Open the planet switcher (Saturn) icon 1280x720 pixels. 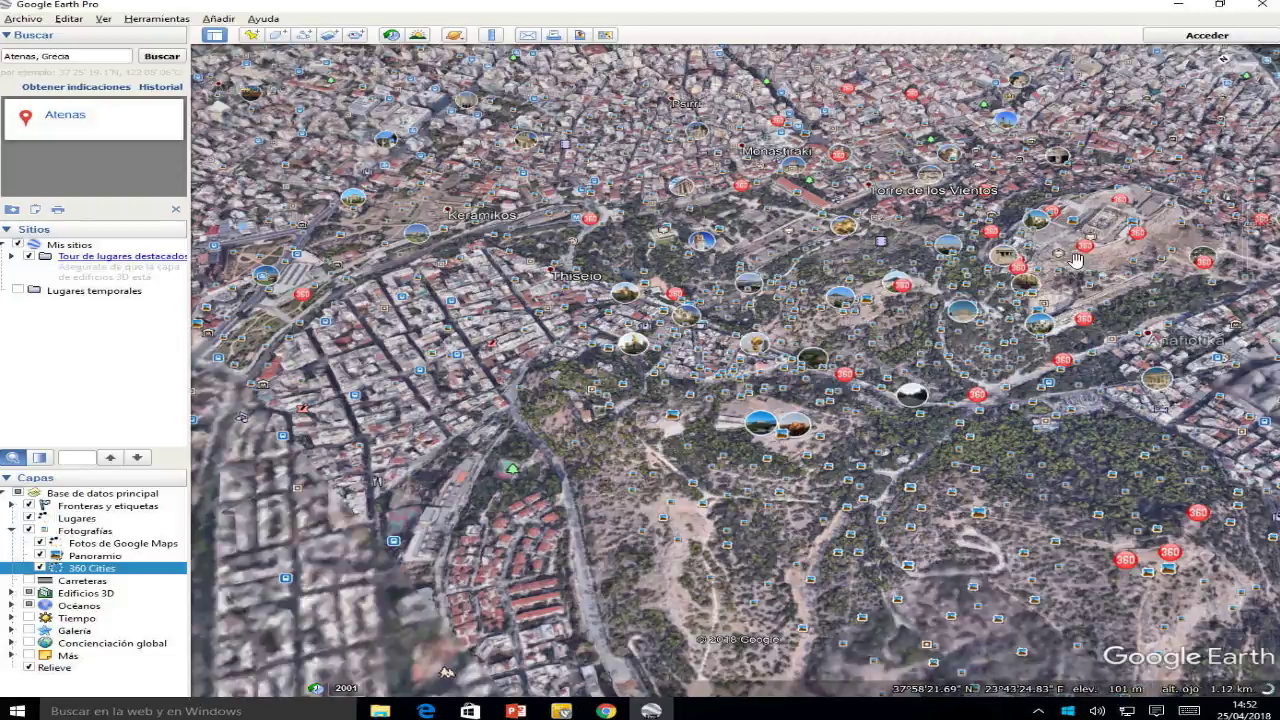coord(454,35)
